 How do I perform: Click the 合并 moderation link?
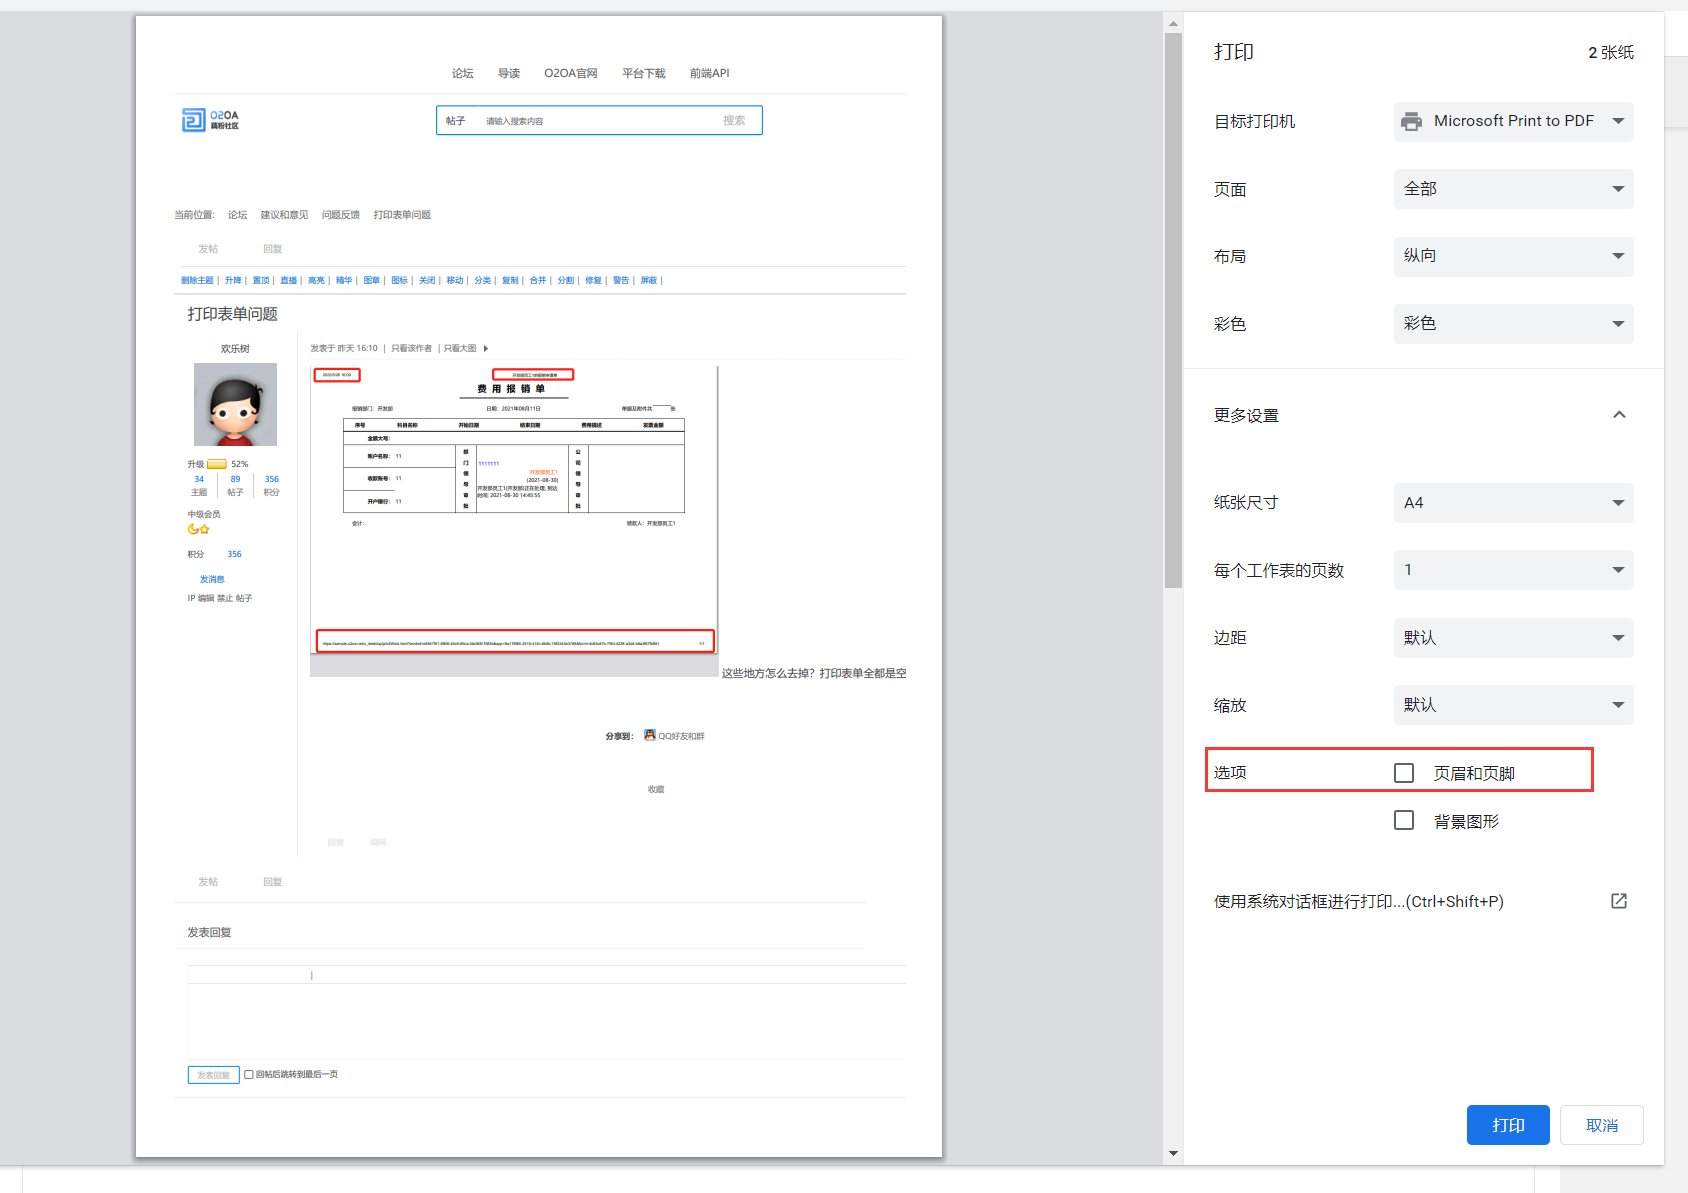(x=538, y=280)
